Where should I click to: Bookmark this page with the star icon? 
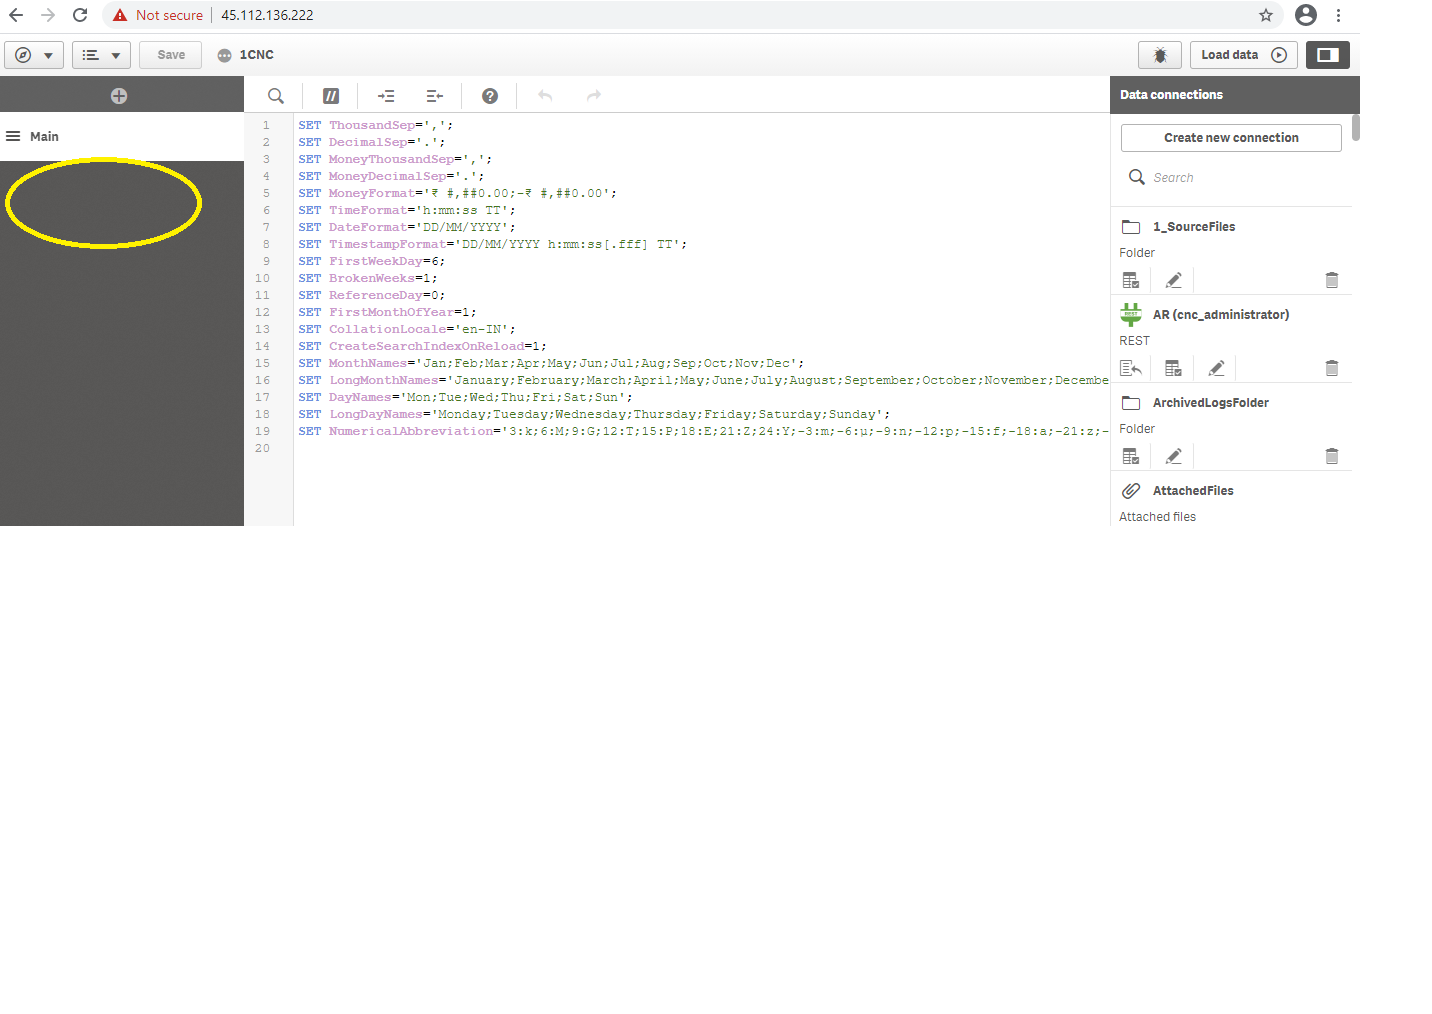(x=1266, y=15)
